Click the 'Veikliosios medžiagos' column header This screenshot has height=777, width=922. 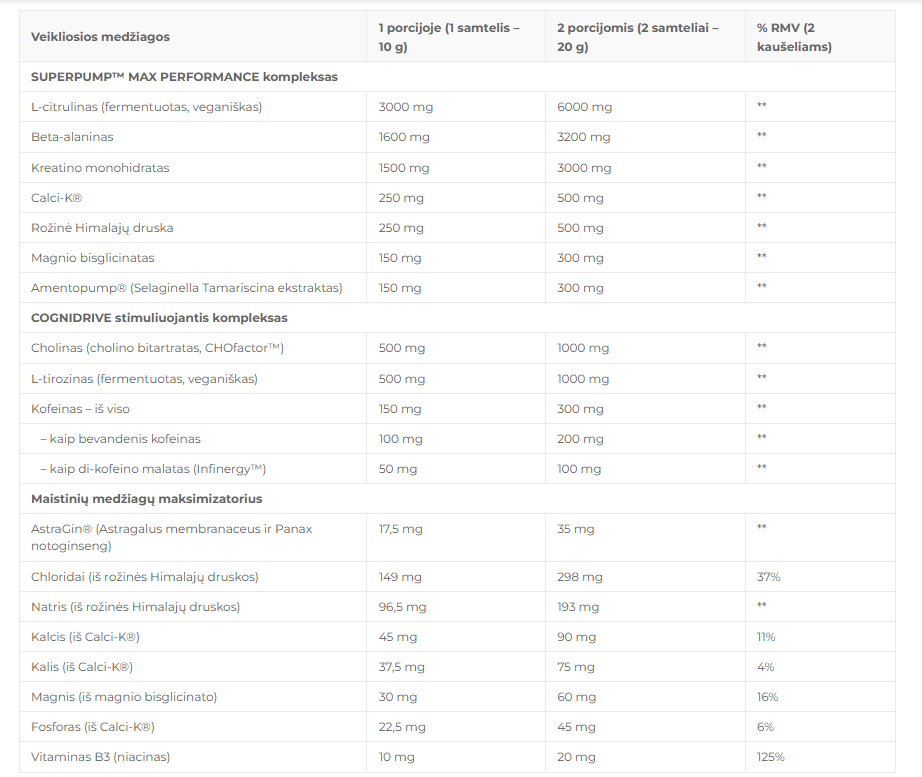(100, 37)
